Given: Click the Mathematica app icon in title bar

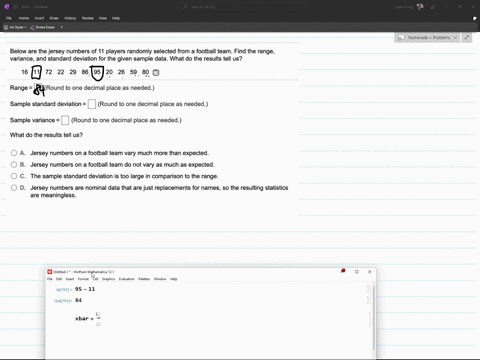Looking at the screenshot, I should pyautogui.click(x=50, y=272).
